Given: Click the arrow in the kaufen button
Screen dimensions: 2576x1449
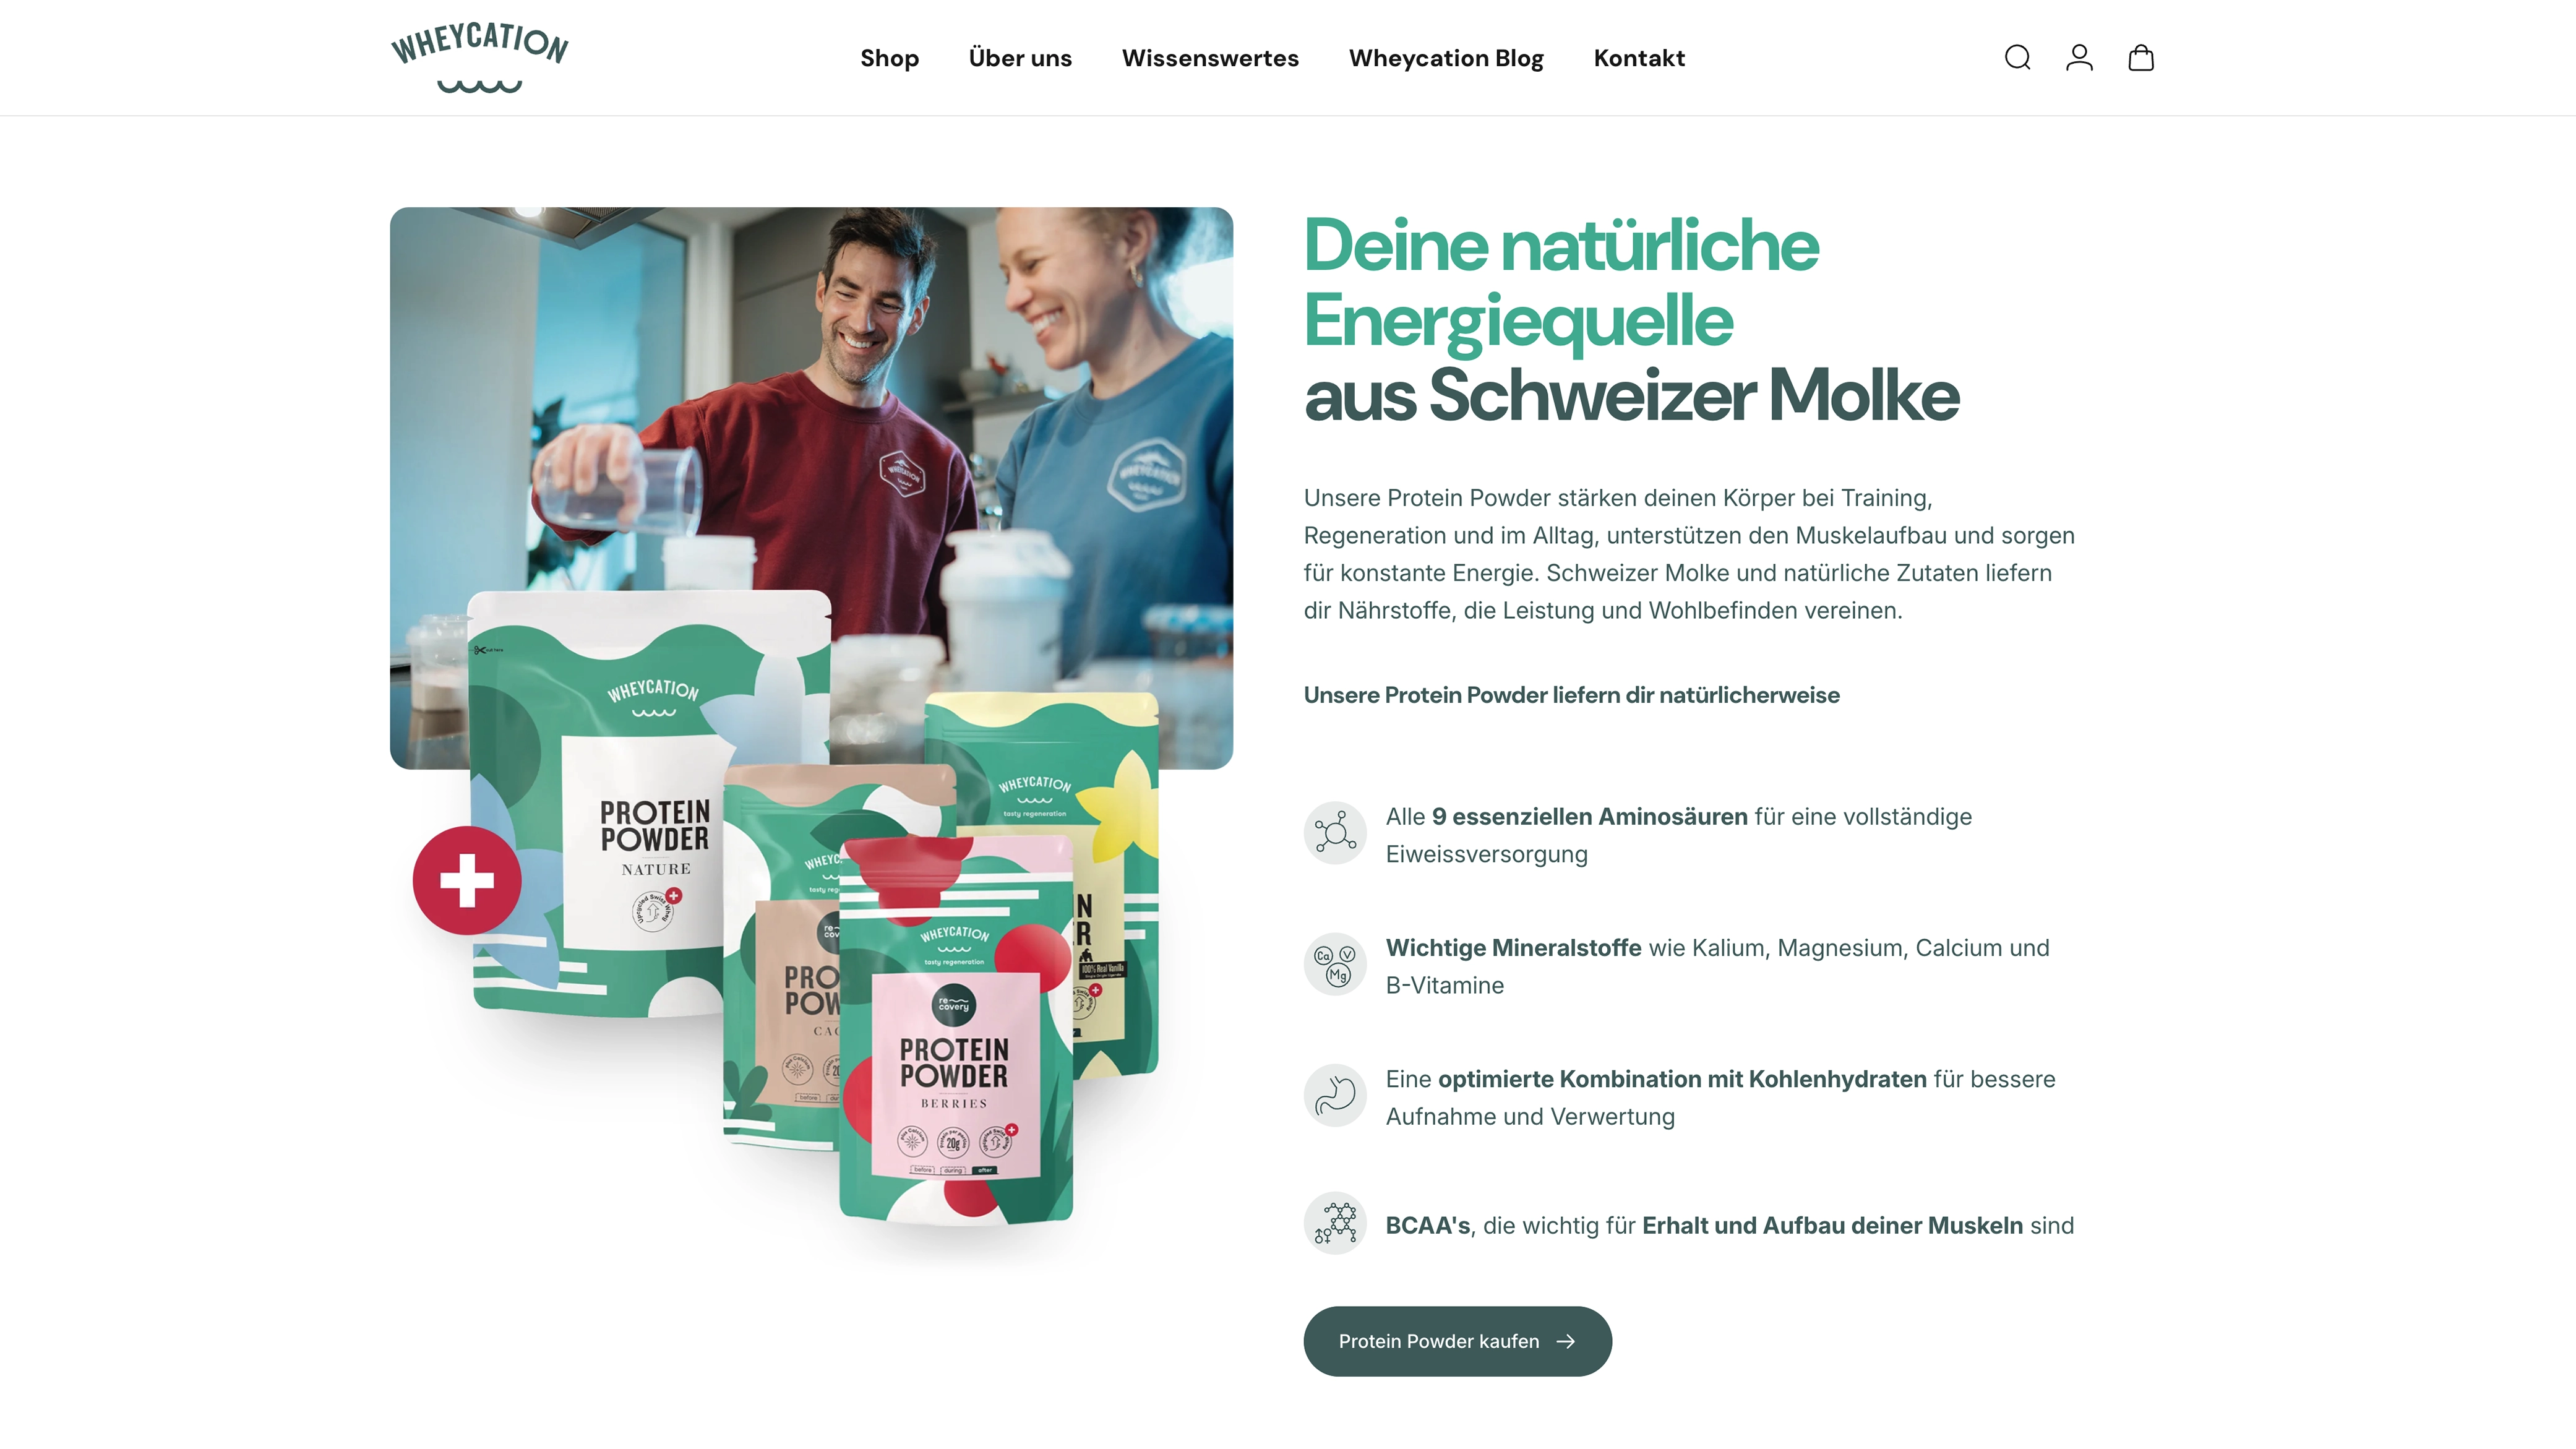Looking at the screenshot, I should click(x=1566, y=1341).
